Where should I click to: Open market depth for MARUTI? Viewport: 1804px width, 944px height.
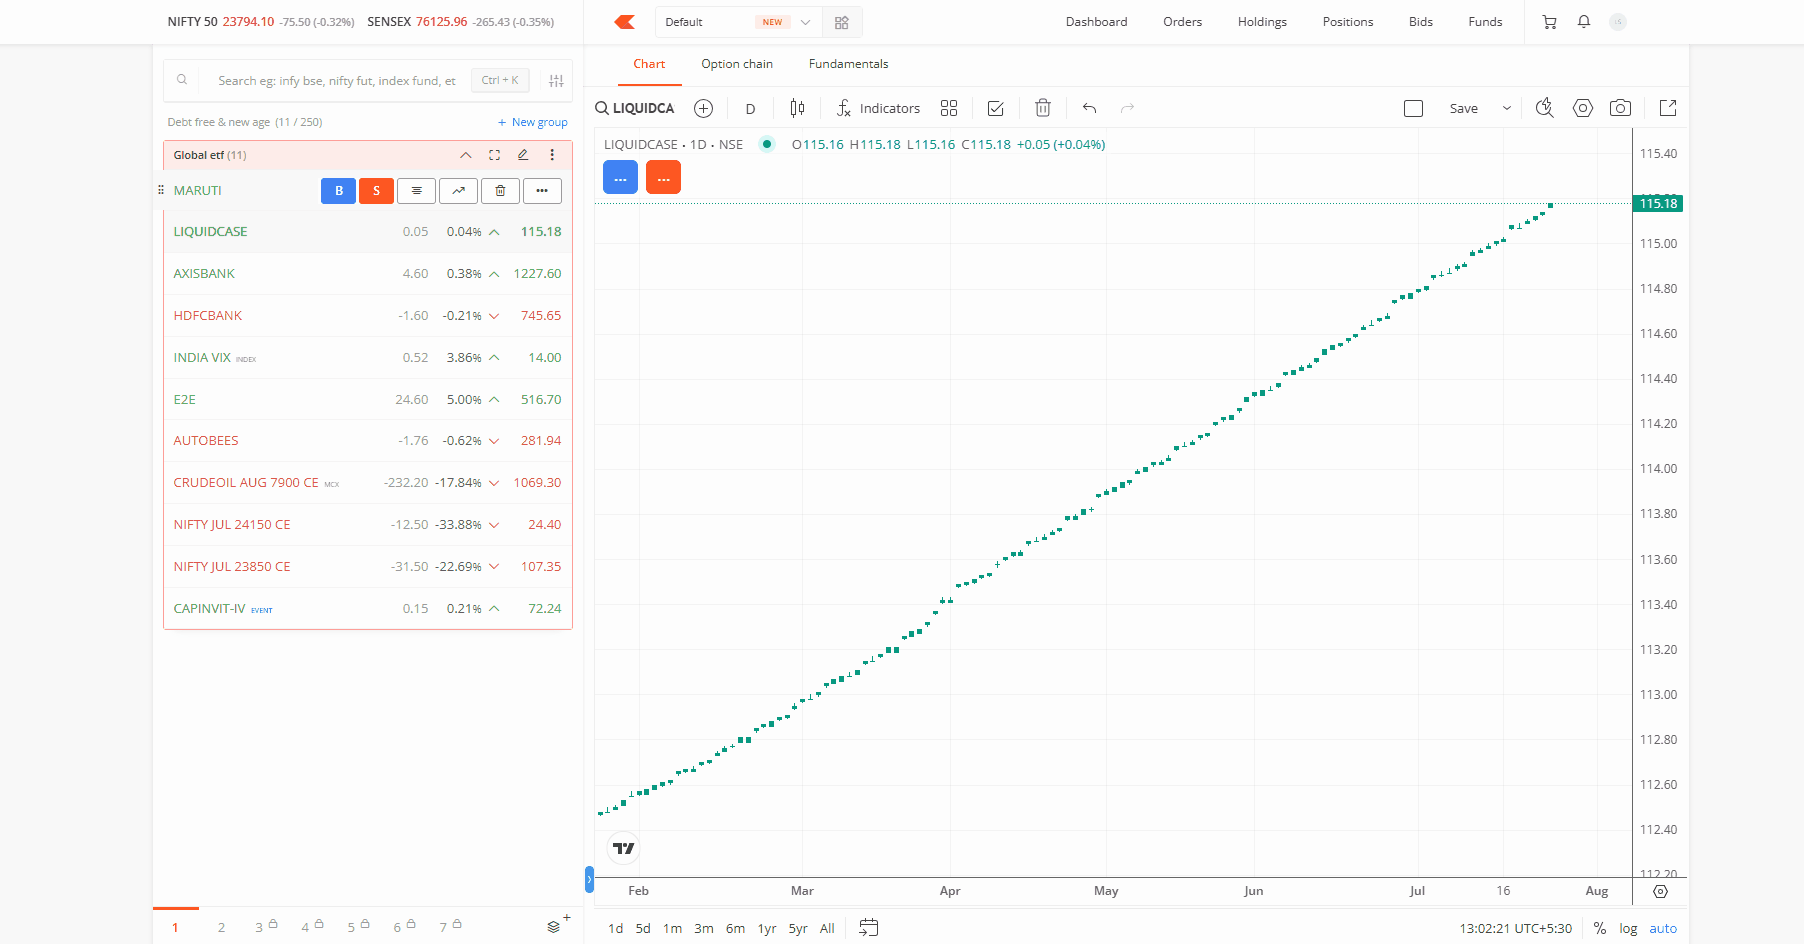coord(416,191)
